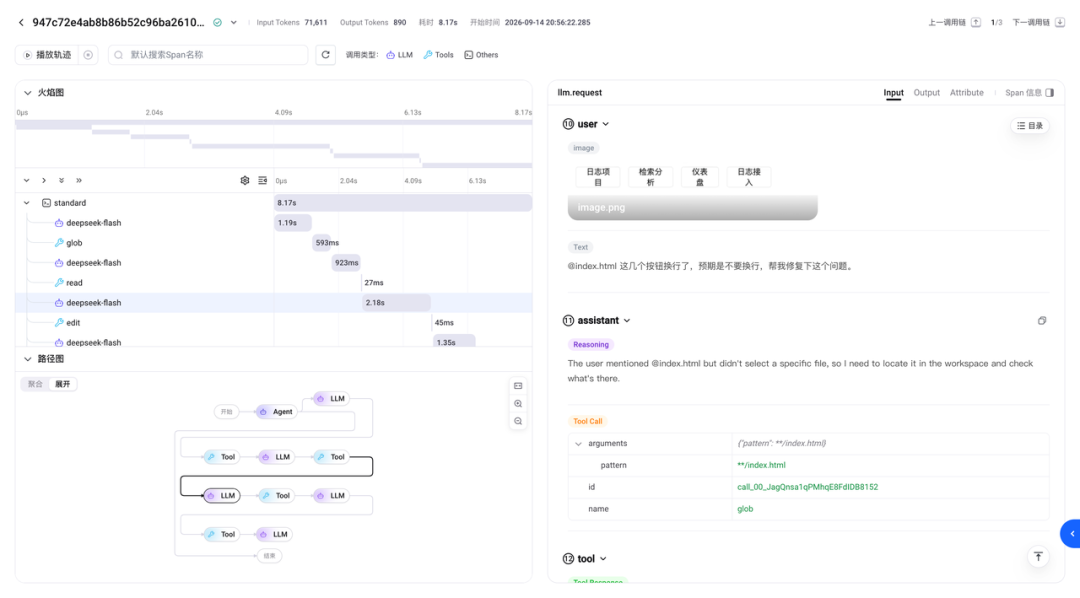Viewport: 1080px width, 598px height.
Task: Click the back arrow beside trace ID
Action: pos(21,23)
